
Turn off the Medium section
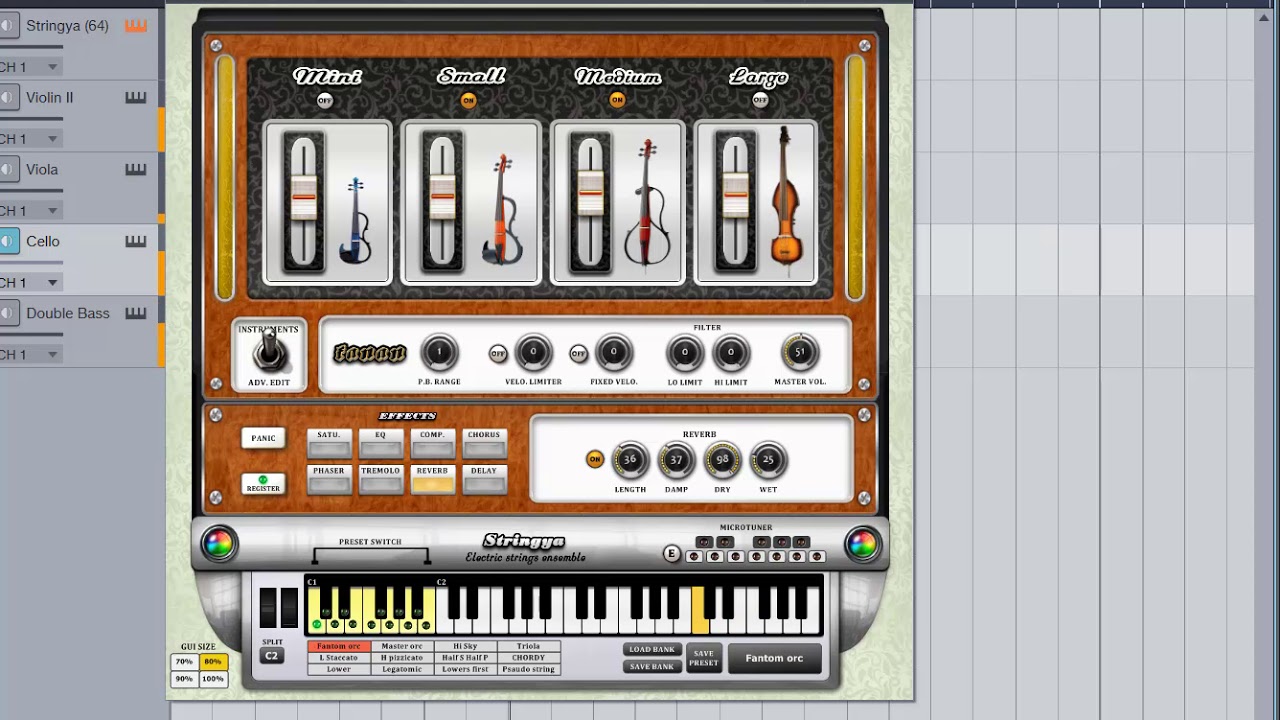point(617,100)
